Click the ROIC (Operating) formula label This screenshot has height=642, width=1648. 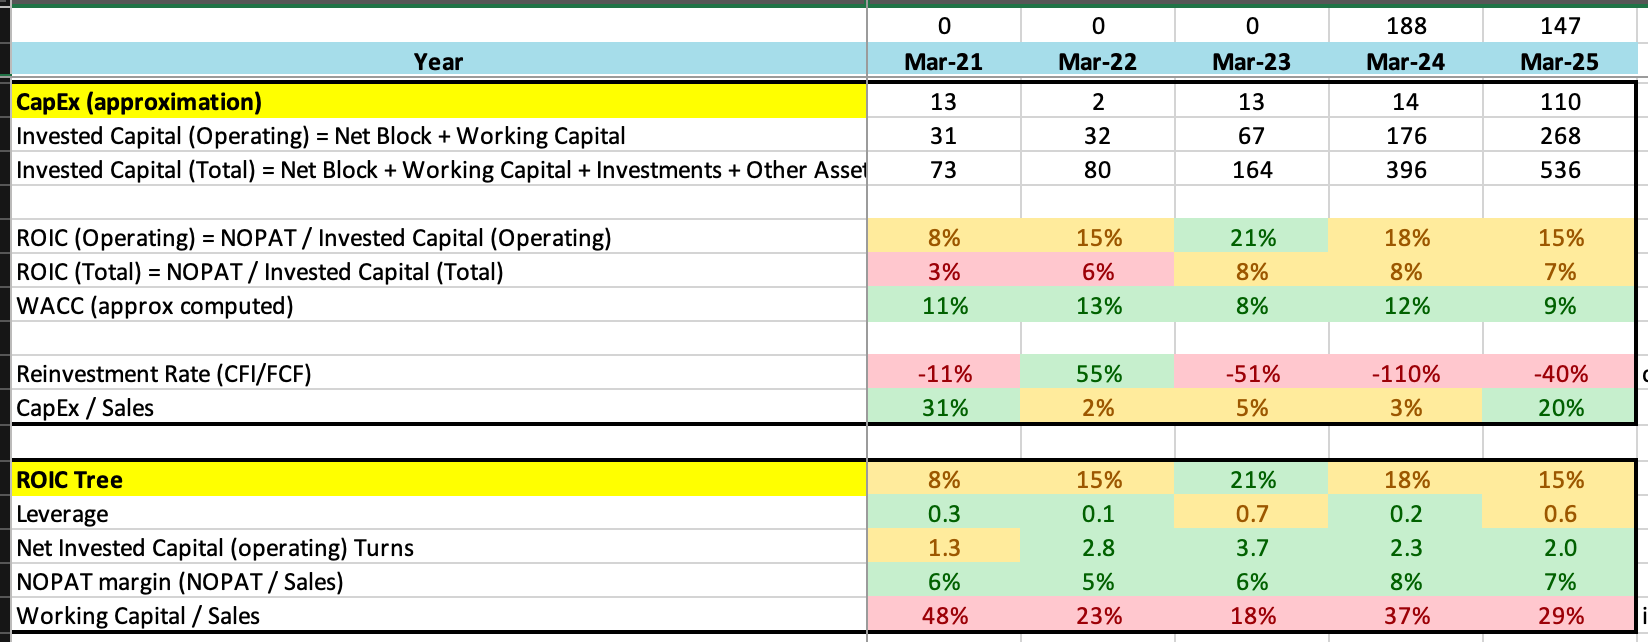click(x=438, y=238)
